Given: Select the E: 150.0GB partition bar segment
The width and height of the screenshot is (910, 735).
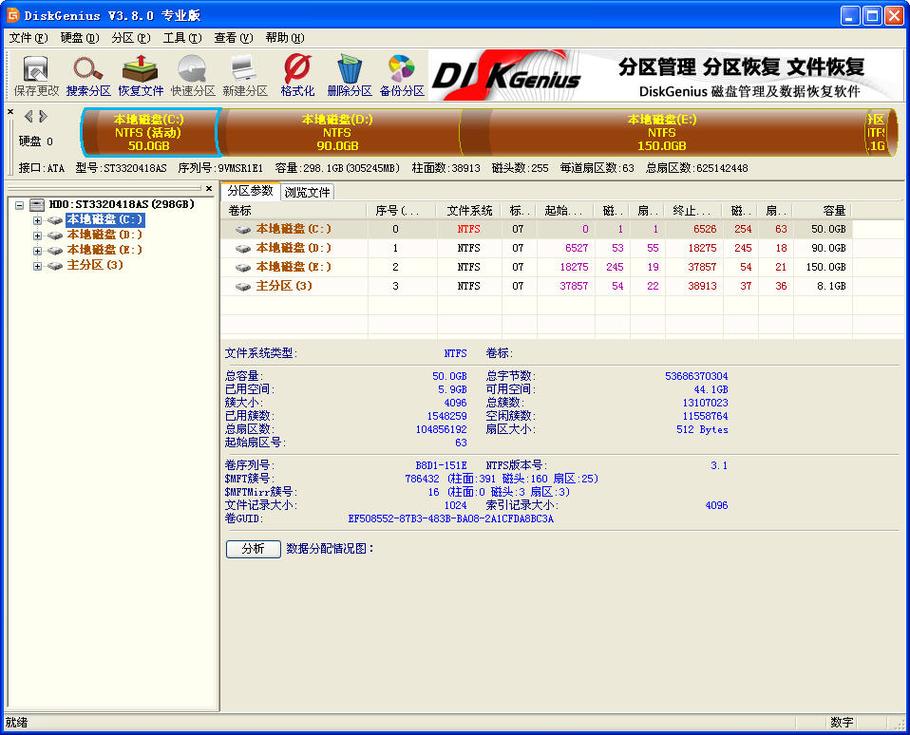Looking at the screenshot, I should (x=662, y=132).
